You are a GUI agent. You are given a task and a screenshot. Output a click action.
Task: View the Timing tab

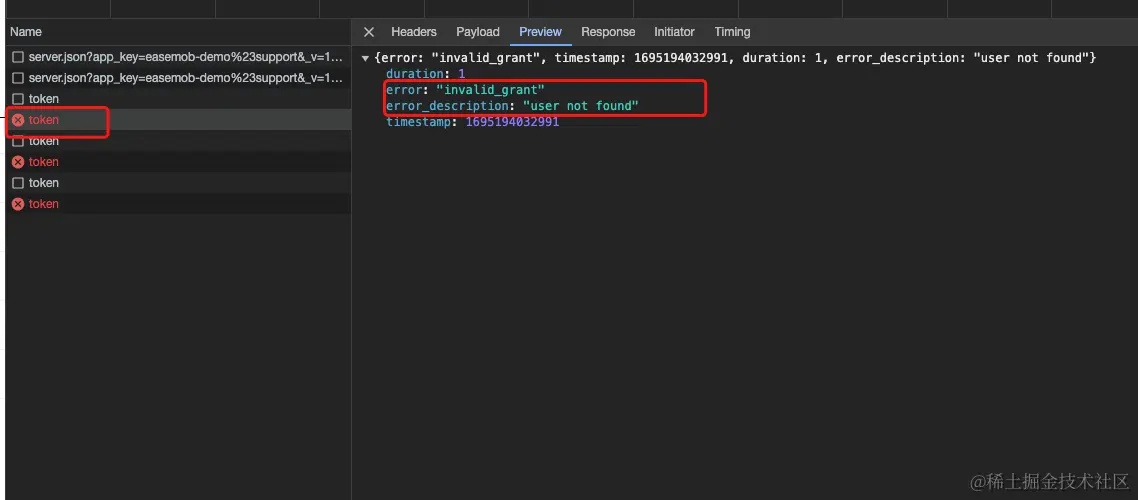pyautogui.click(x=732, y=32)
